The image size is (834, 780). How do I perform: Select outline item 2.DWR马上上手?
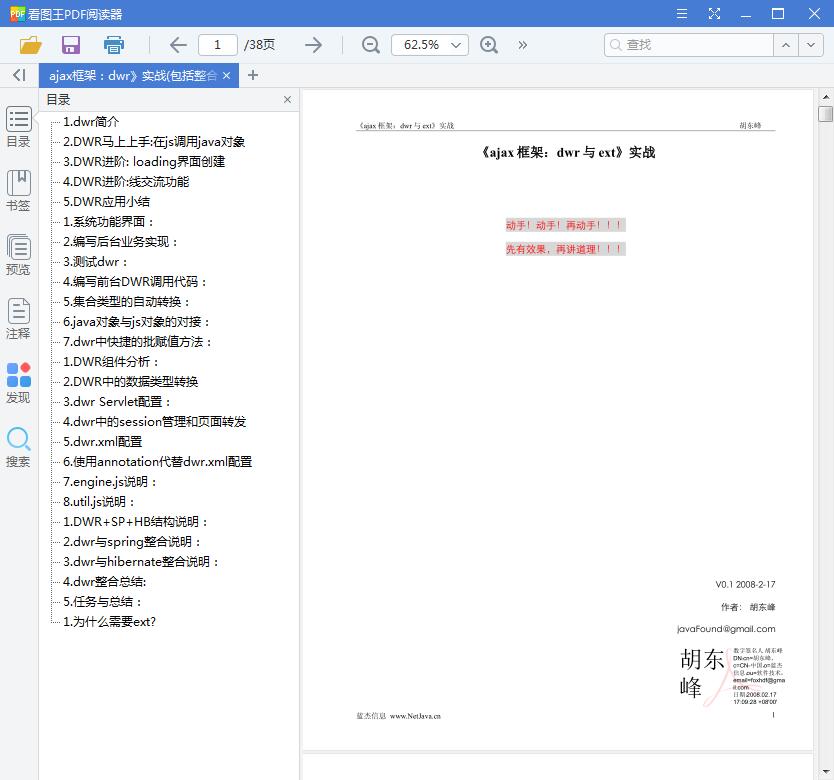pyautogui.click(x=154, y=142)
